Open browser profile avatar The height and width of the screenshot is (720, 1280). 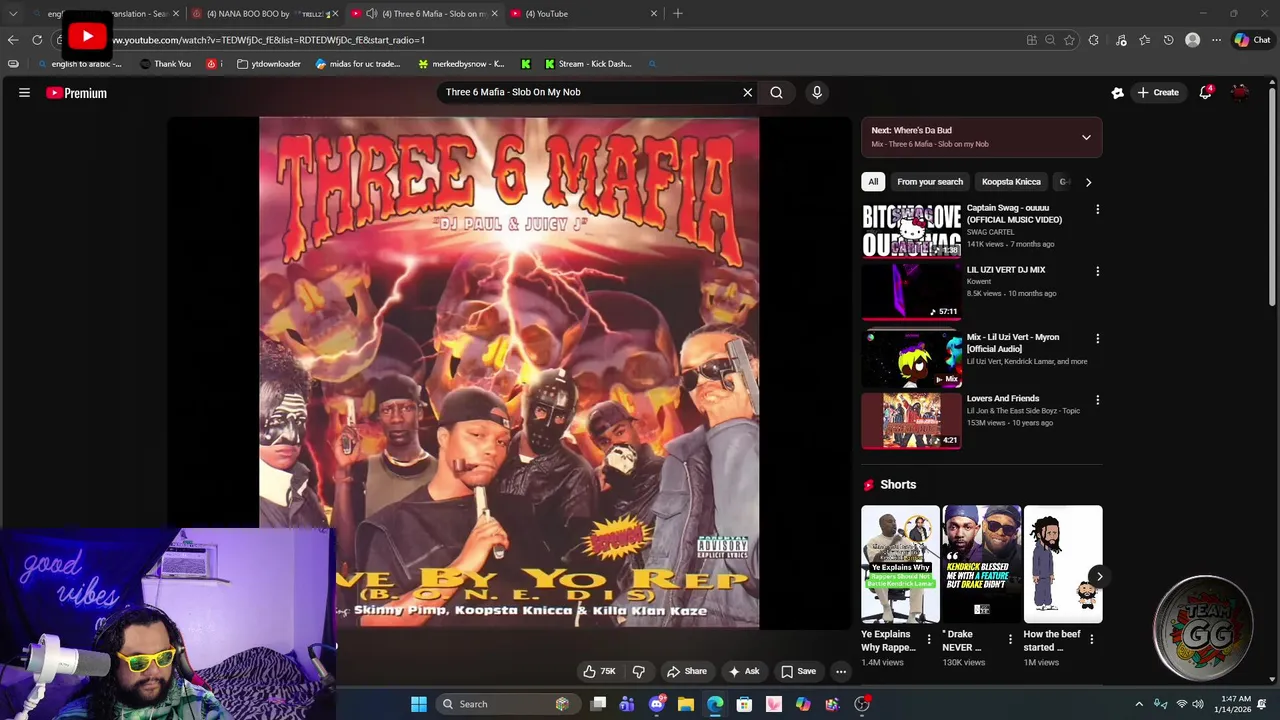[1192, 40]
